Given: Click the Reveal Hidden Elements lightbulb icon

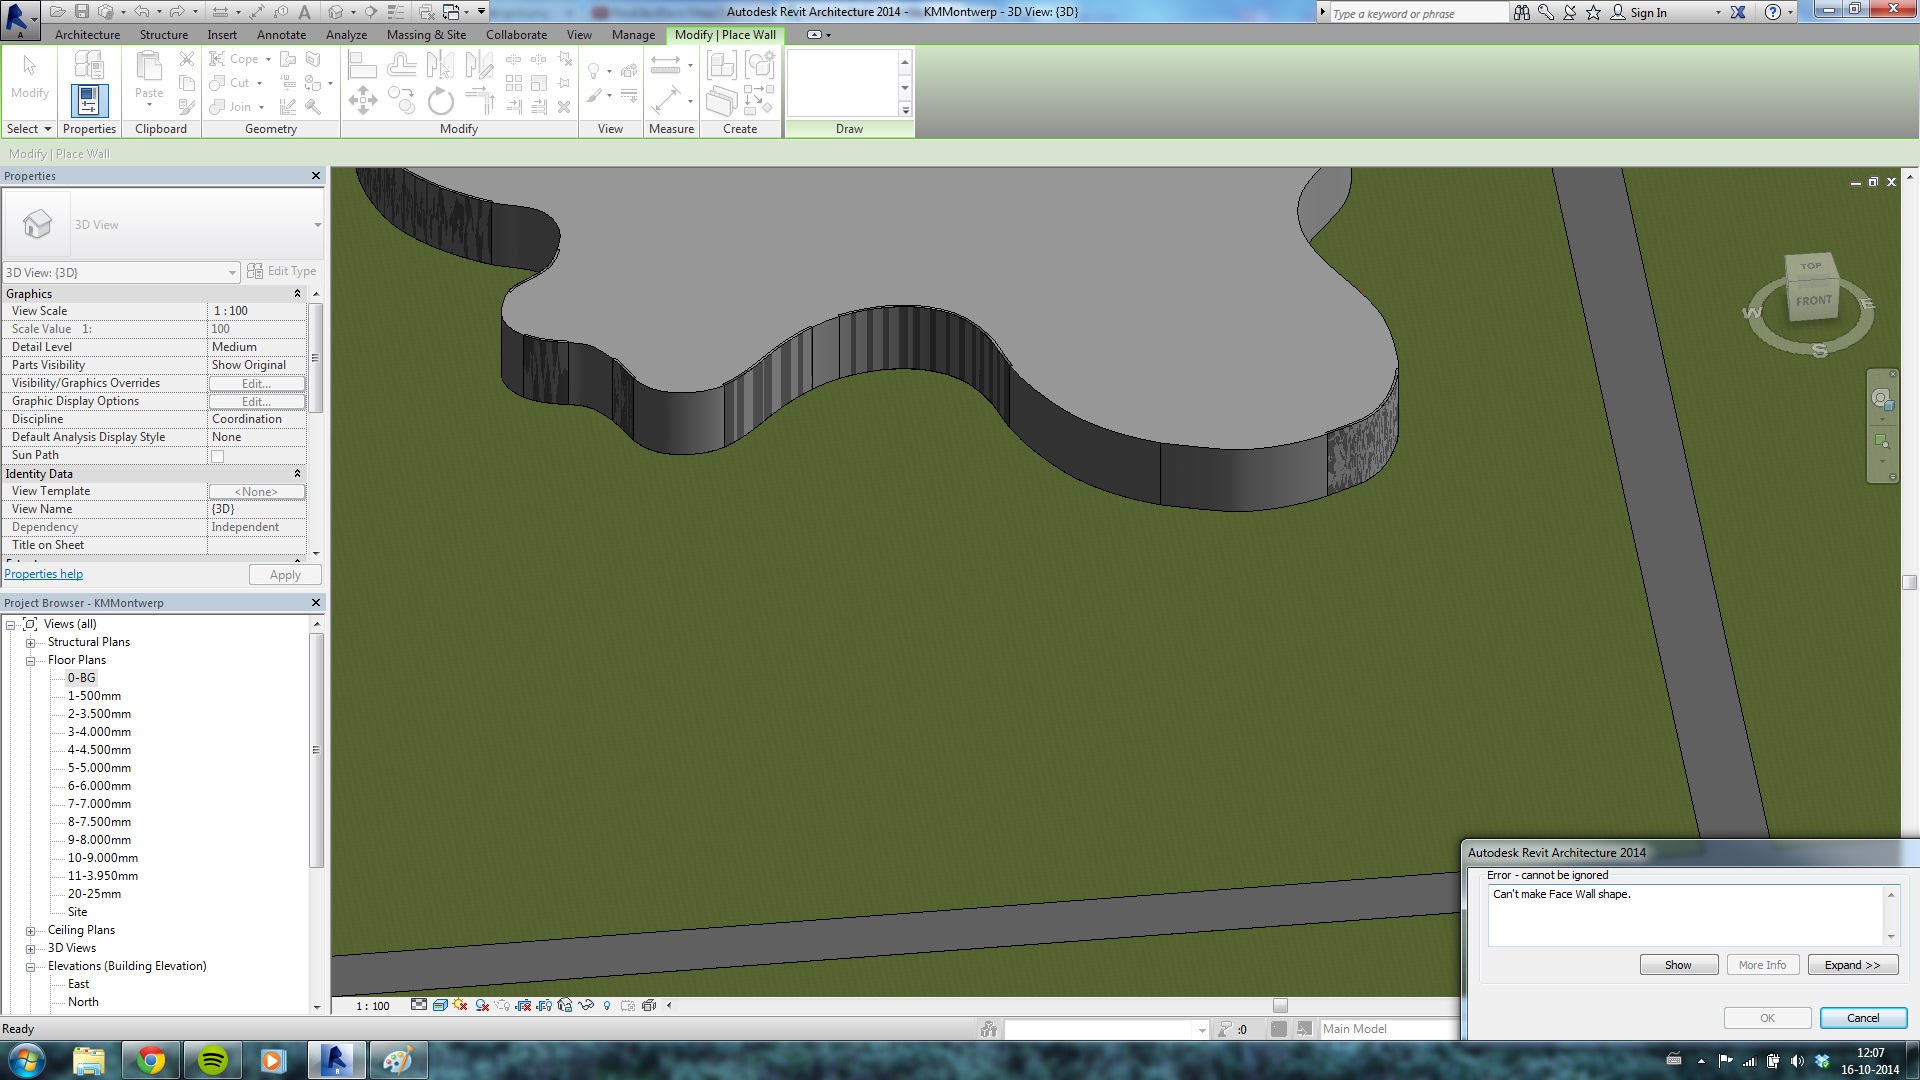Looking at the screenshot, I should tap(607, 1005).
